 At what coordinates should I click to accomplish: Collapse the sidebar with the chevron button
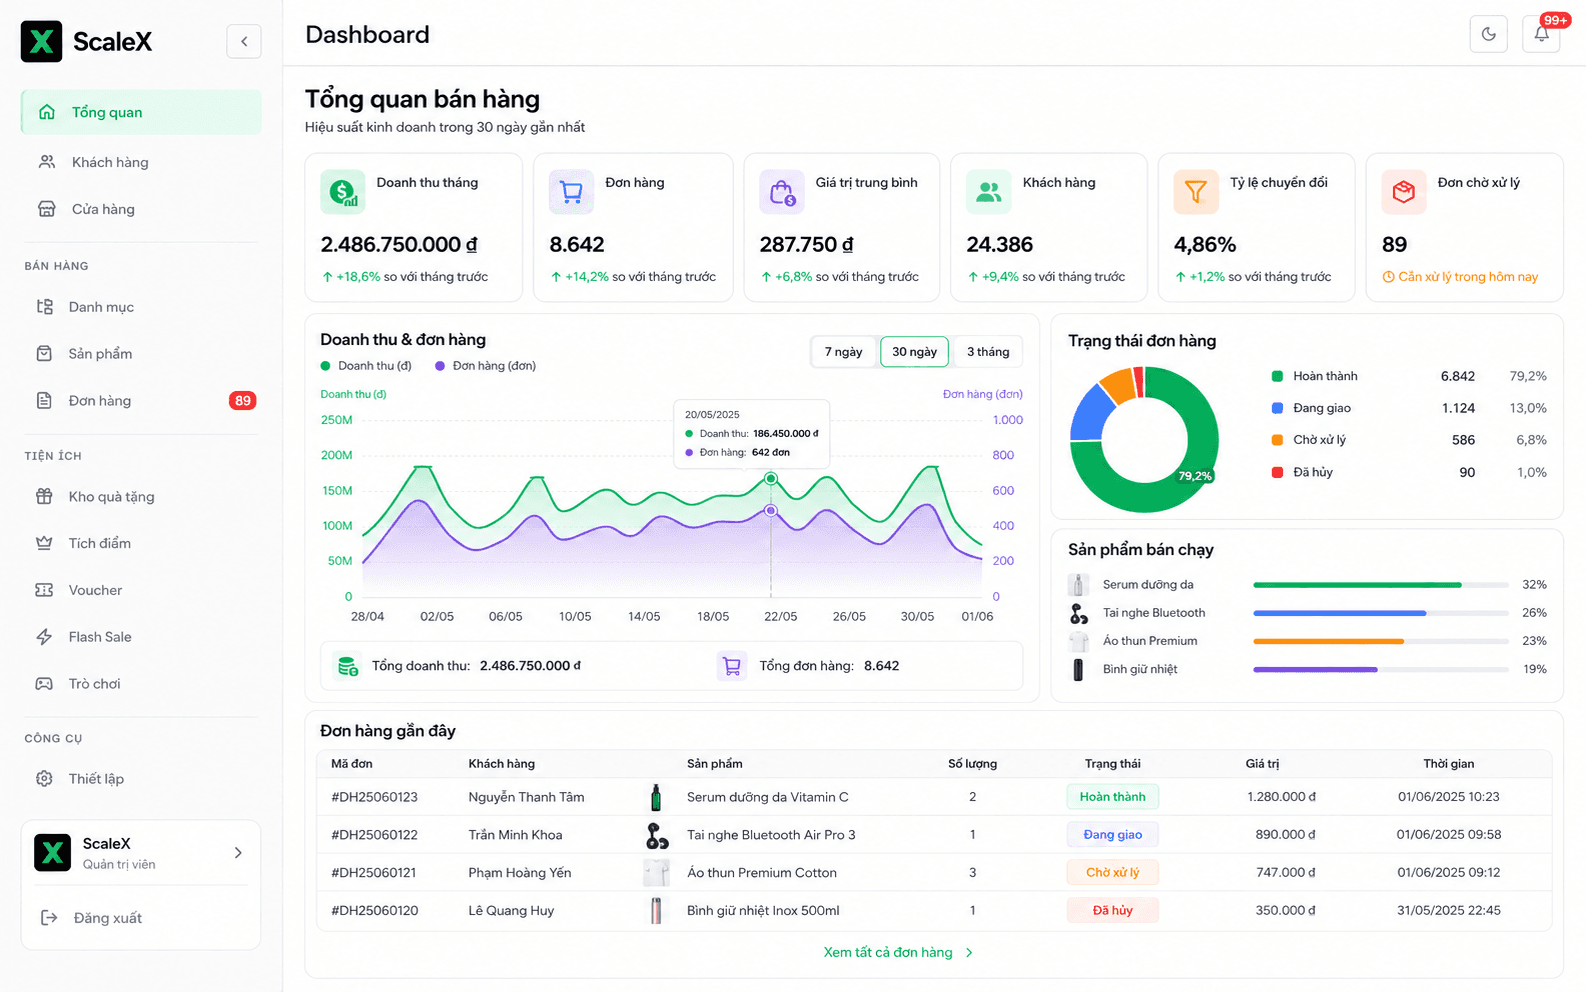pyautogui.click(x=244, y=41)
